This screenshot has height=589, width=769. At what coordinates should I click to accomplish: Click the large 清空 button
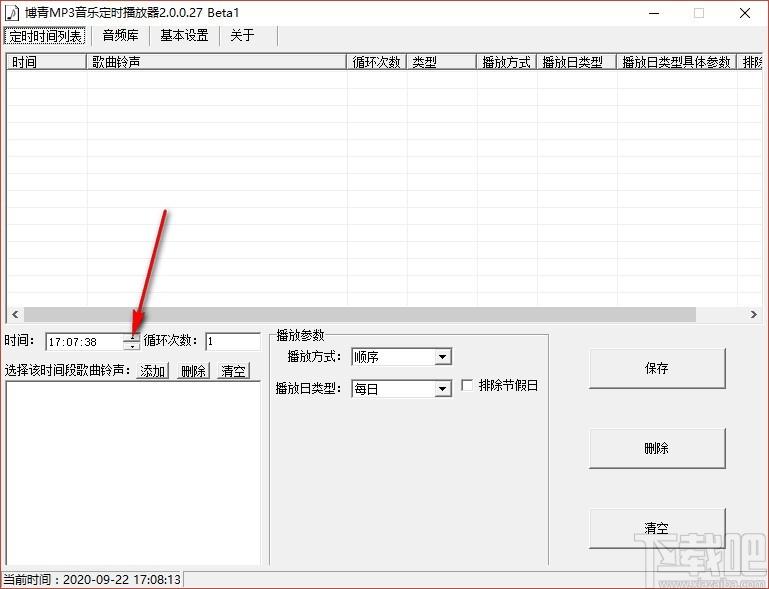click(x=657, y=528)
